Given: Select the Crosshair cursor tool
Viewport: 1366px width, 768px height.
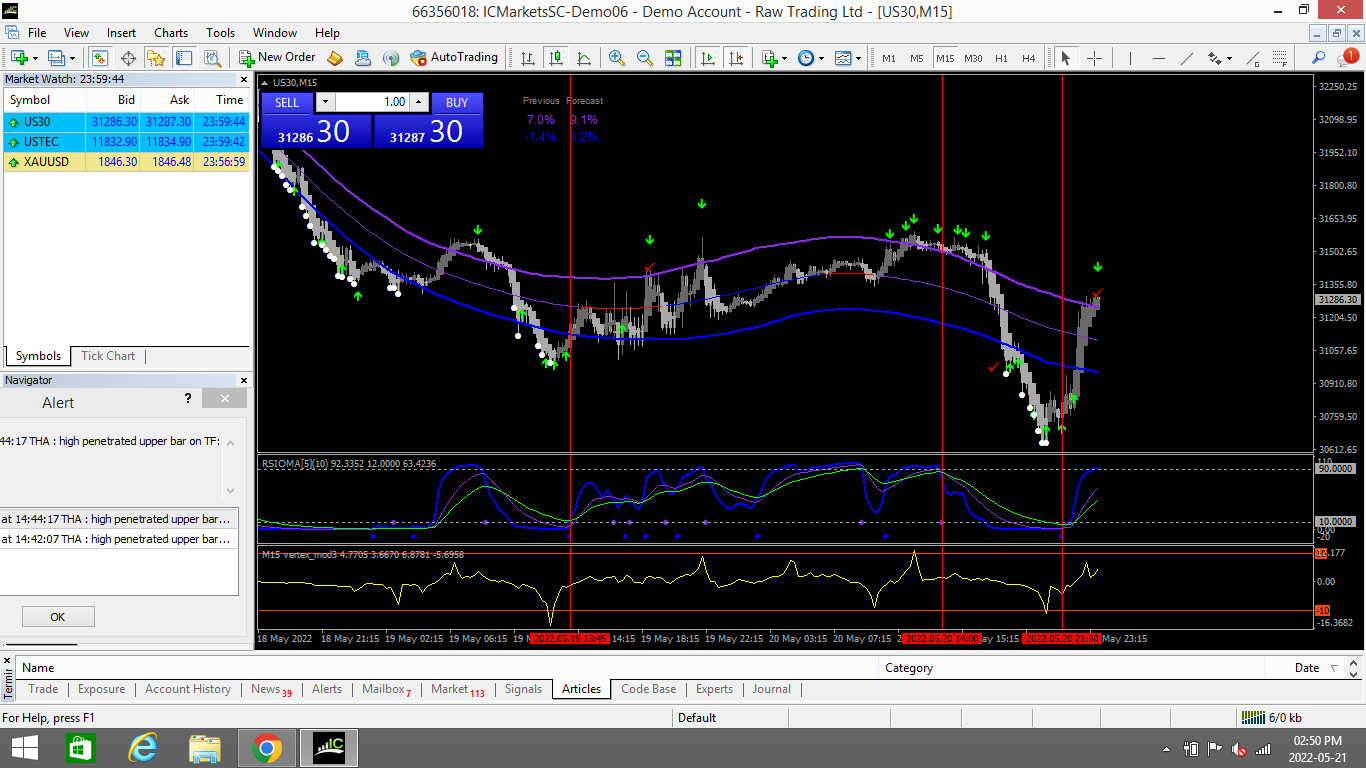Looking at the screenshot, I should 1094,58.
